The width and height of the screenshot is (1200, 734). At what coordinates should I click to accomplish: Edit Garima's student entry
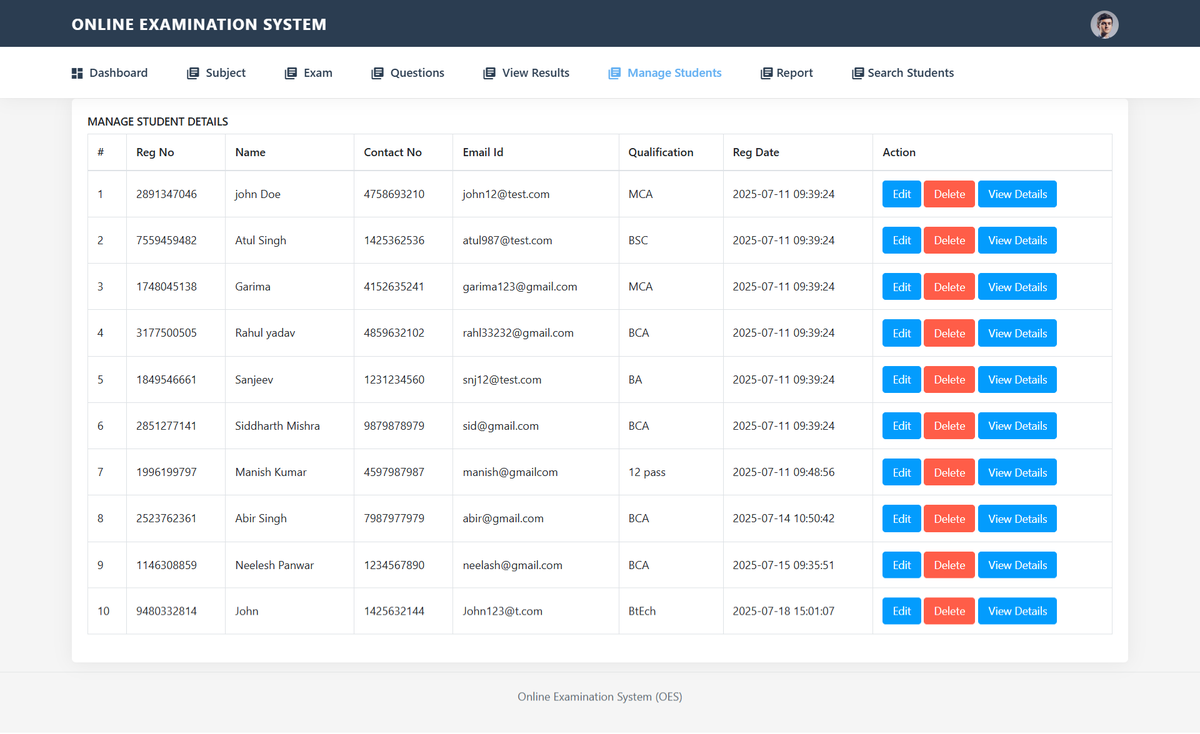click(x=901, y=287)
